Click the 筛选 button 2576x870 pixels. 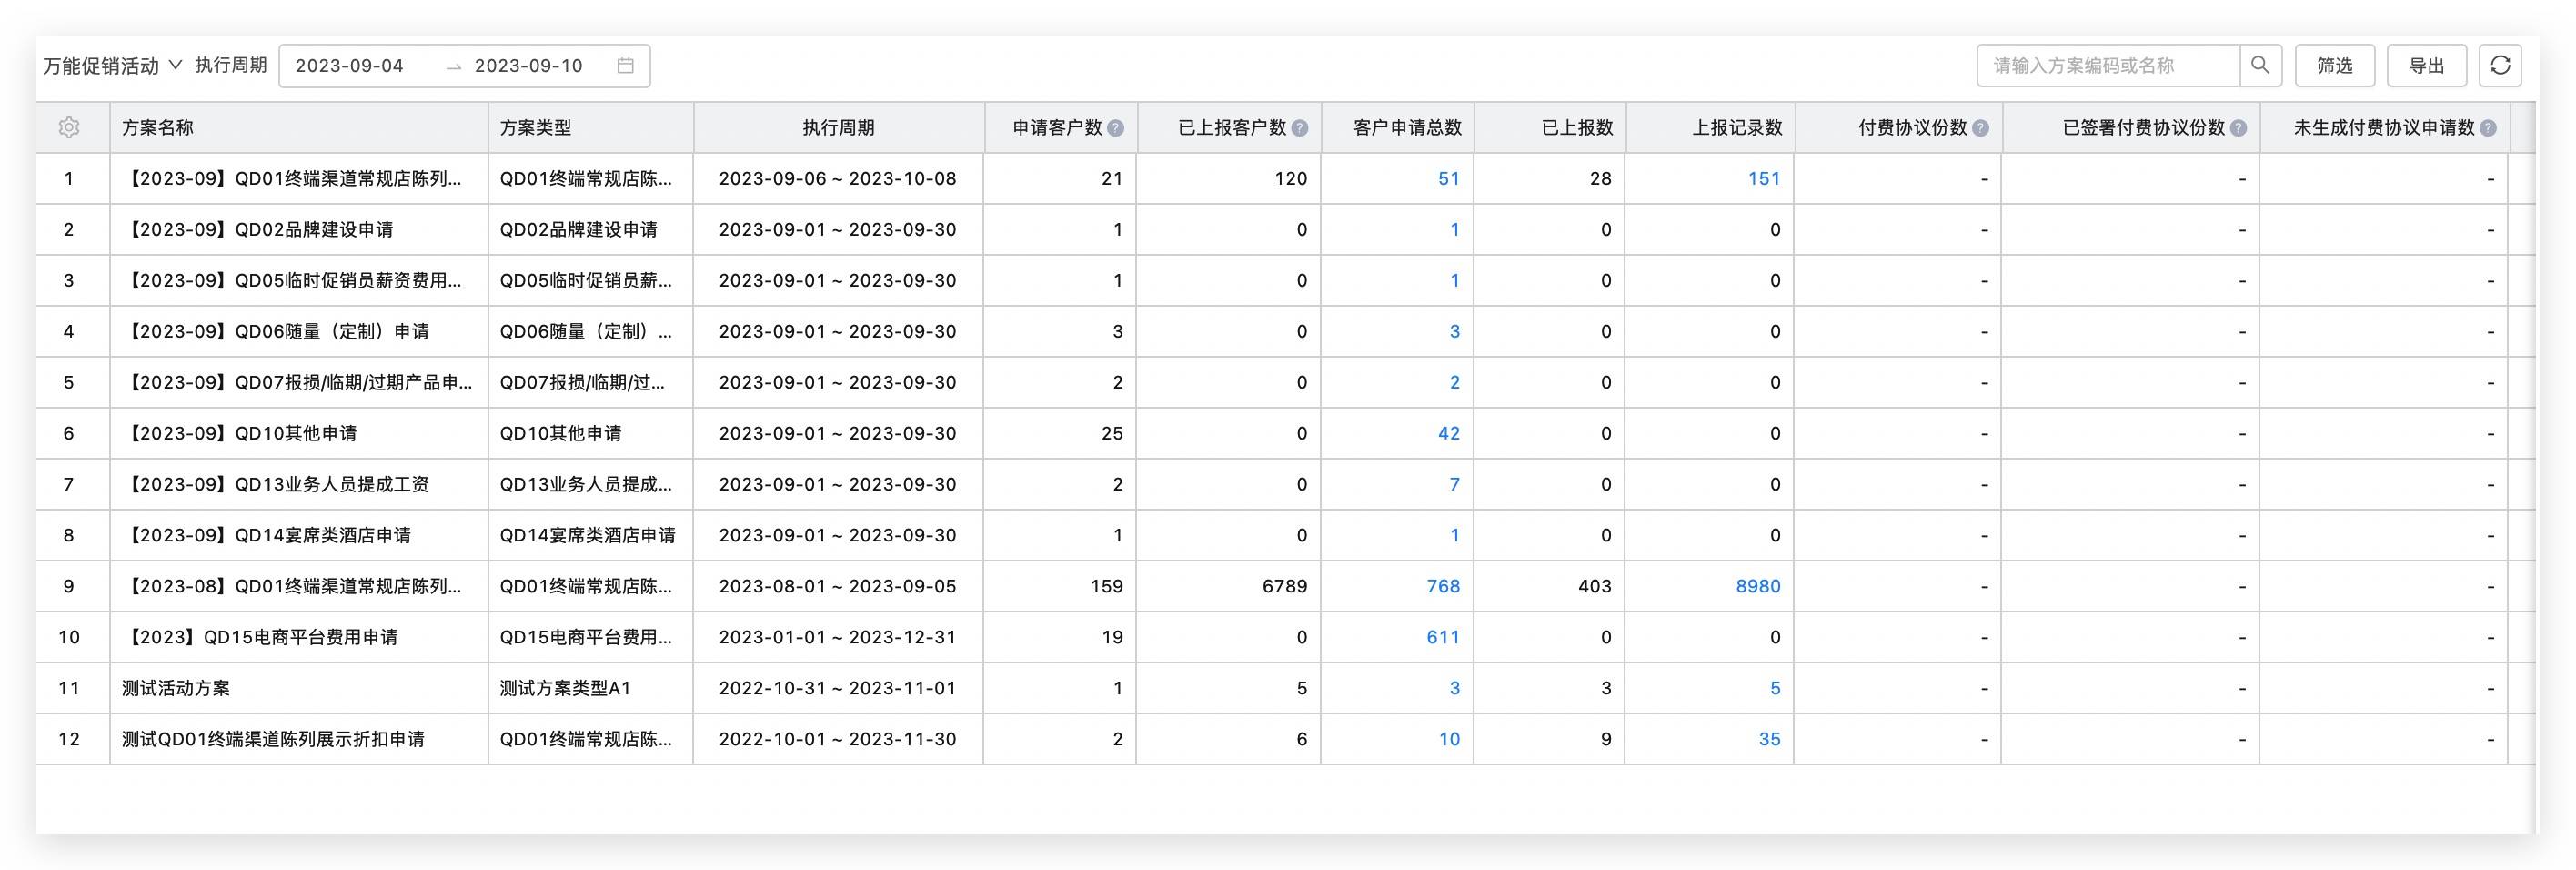(2335, 65)
